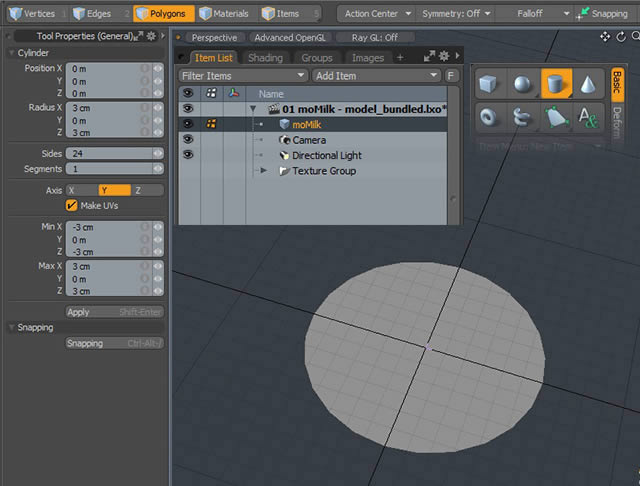The height and width of the screenshot is (486, 640).
Task: Switch to the Groups tab
Action: click(x=317, y=58)
